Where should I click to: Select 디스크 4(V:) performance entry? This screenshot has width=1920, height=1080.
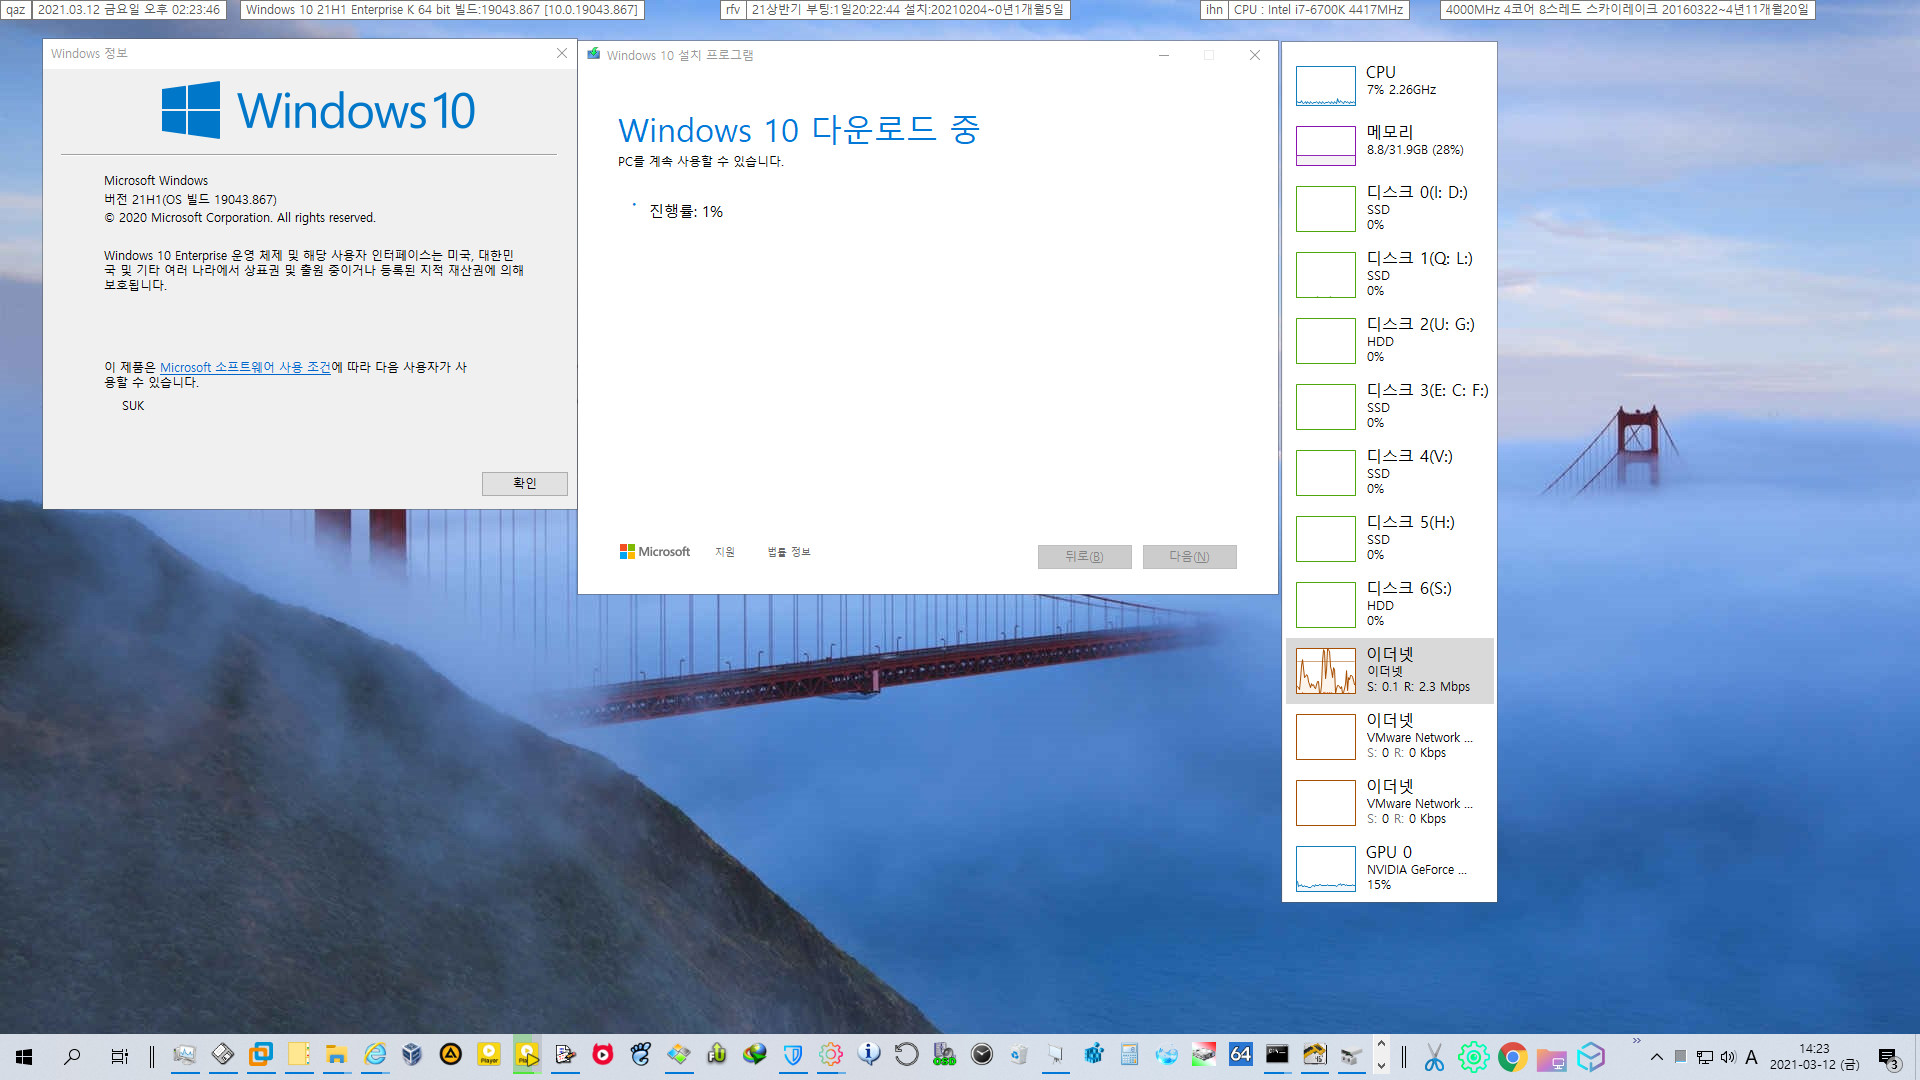click(1389, 472)
